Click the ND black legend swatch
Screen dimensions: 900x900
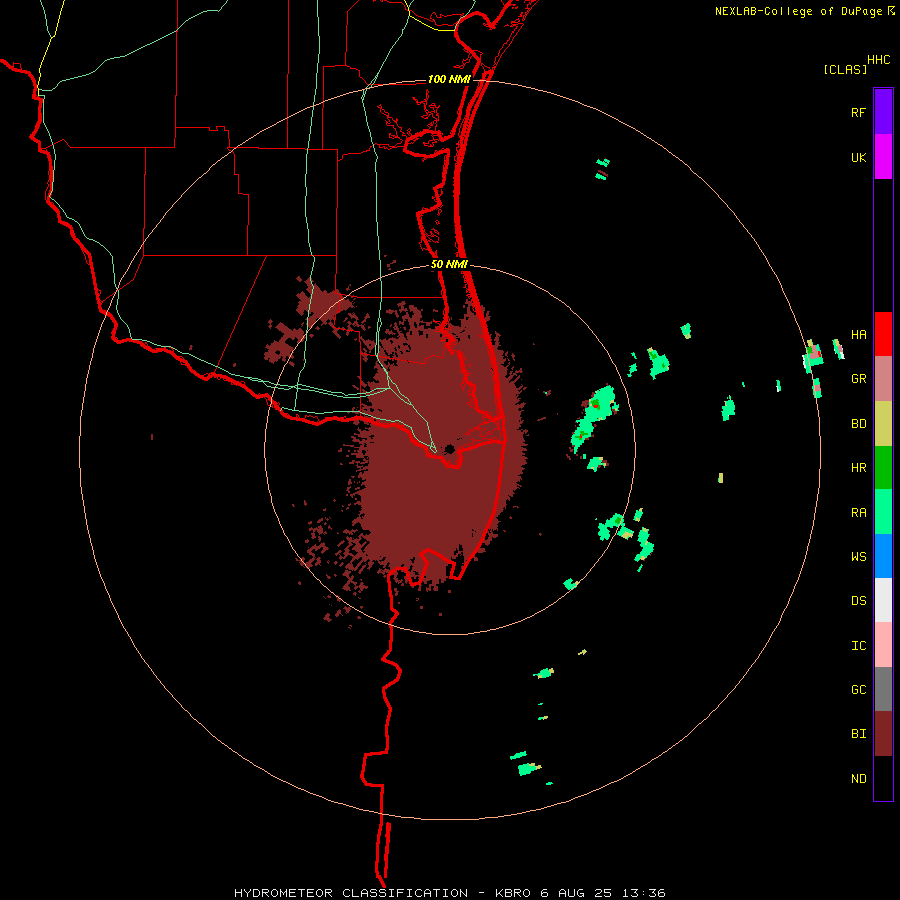click(x=883, y=778)
